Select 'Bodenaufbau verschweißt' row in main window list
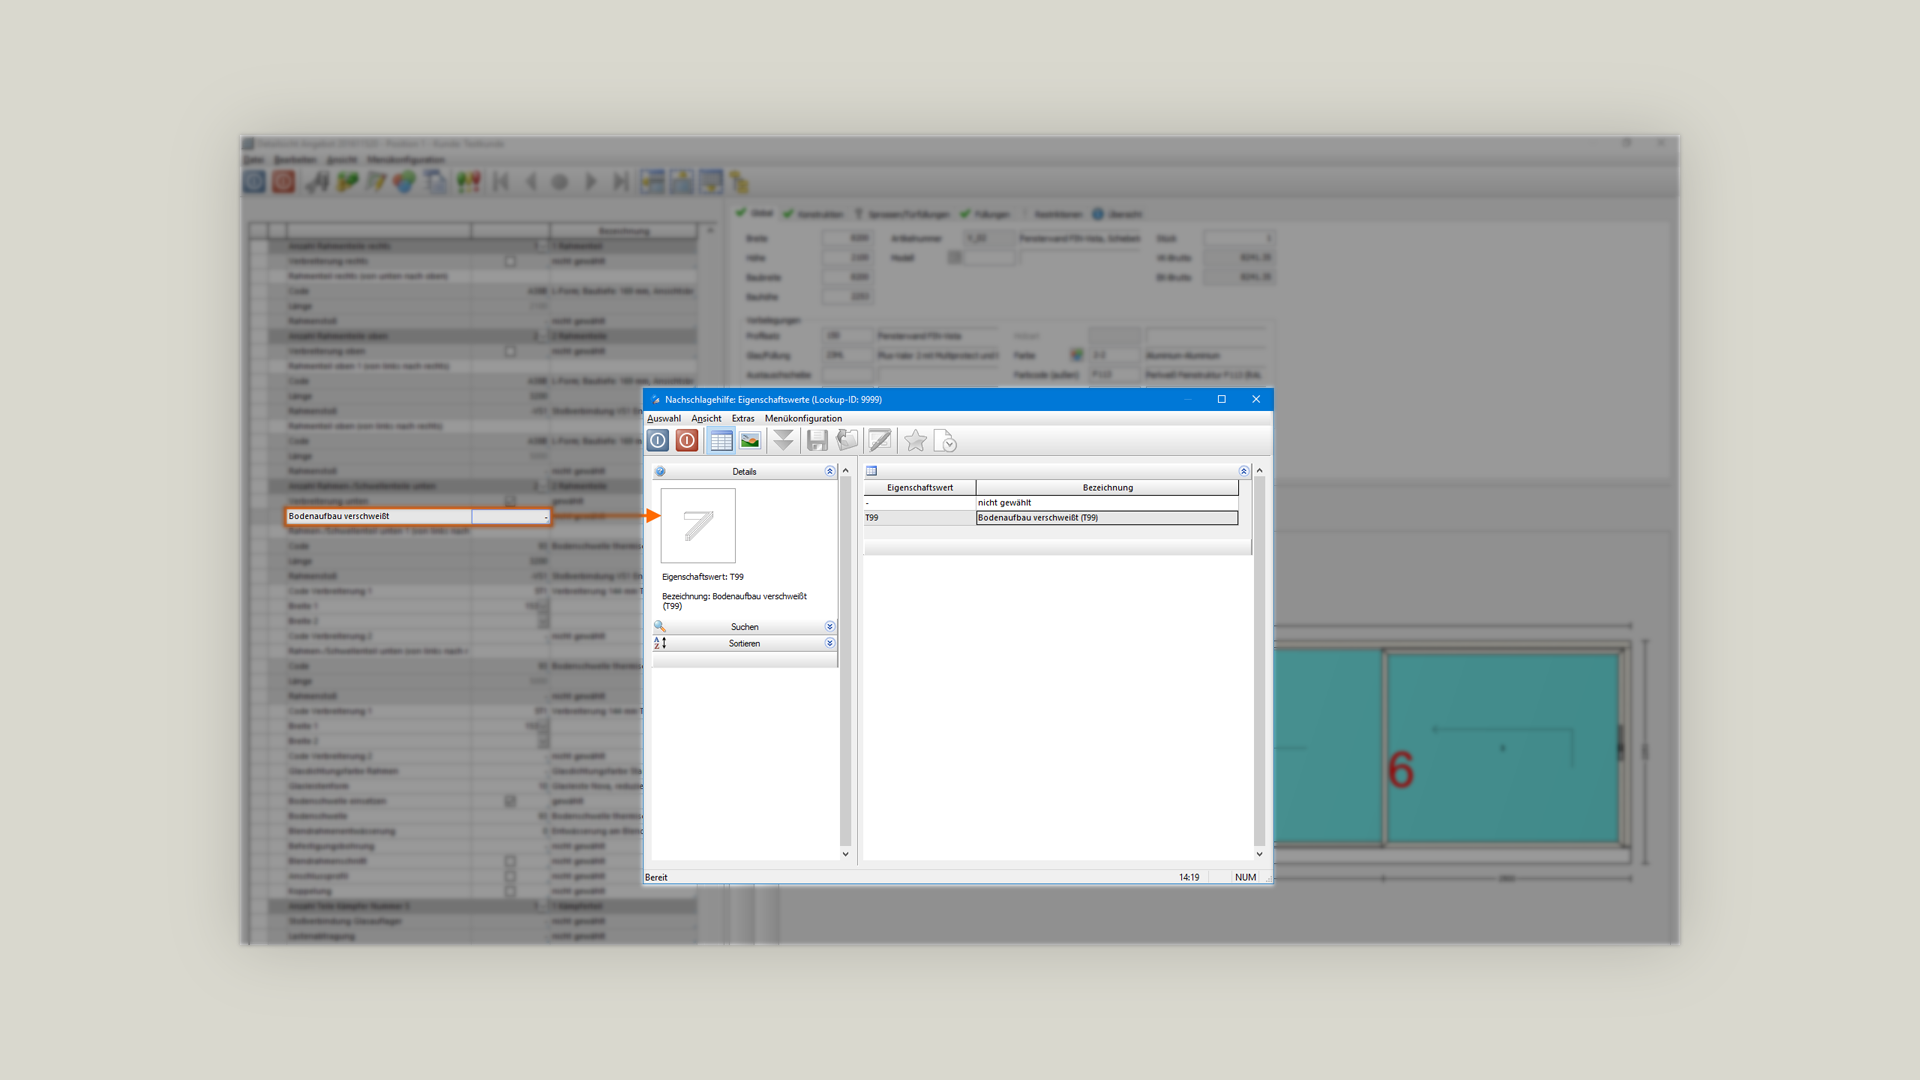 pos(418,517)
